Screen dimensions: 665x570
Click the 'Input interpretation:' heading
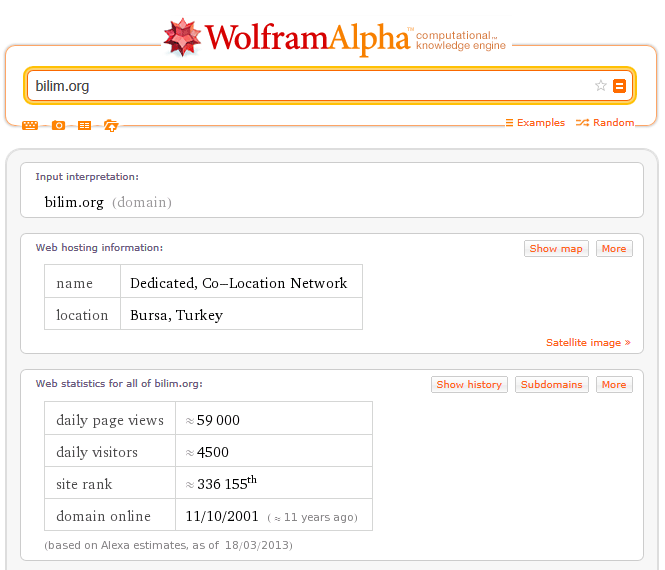pyautogui.click(x=87, y=177)
